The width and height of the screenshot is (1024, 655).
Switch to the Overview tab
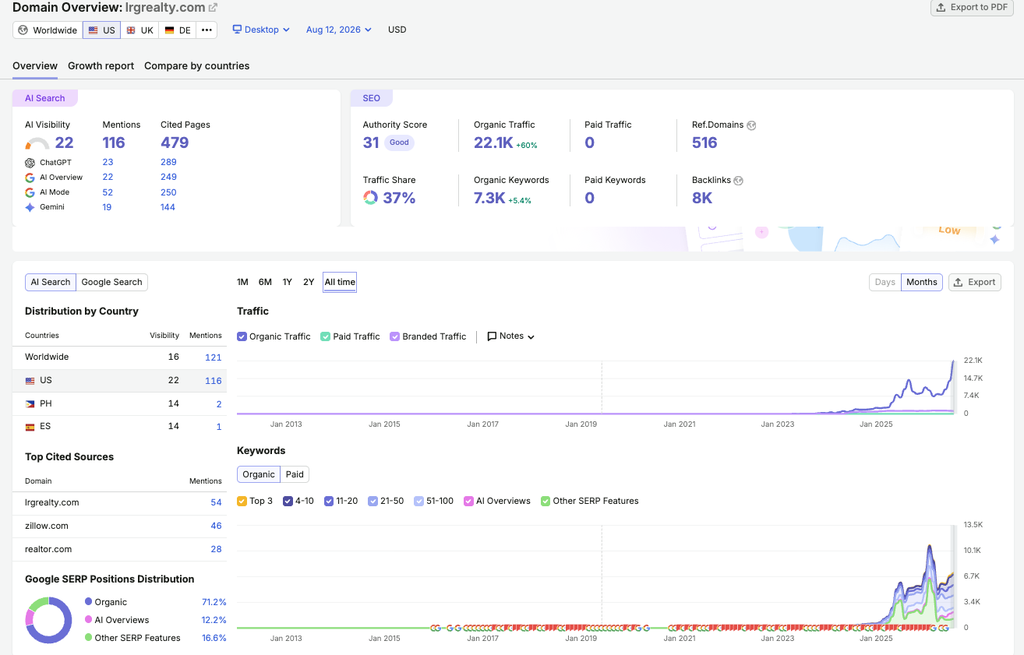pos(35,66)
